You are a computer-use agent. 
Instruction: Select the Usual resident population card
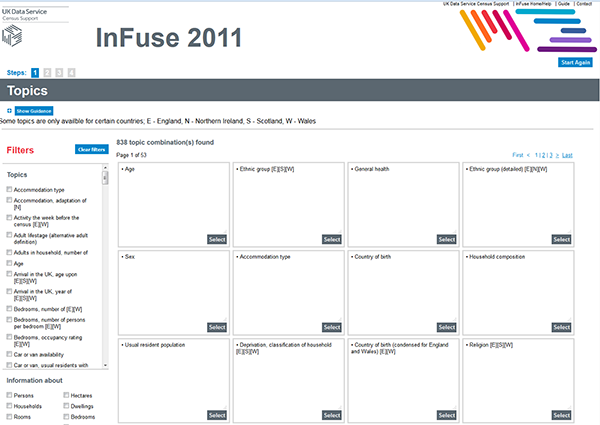(x=217, y=415)
